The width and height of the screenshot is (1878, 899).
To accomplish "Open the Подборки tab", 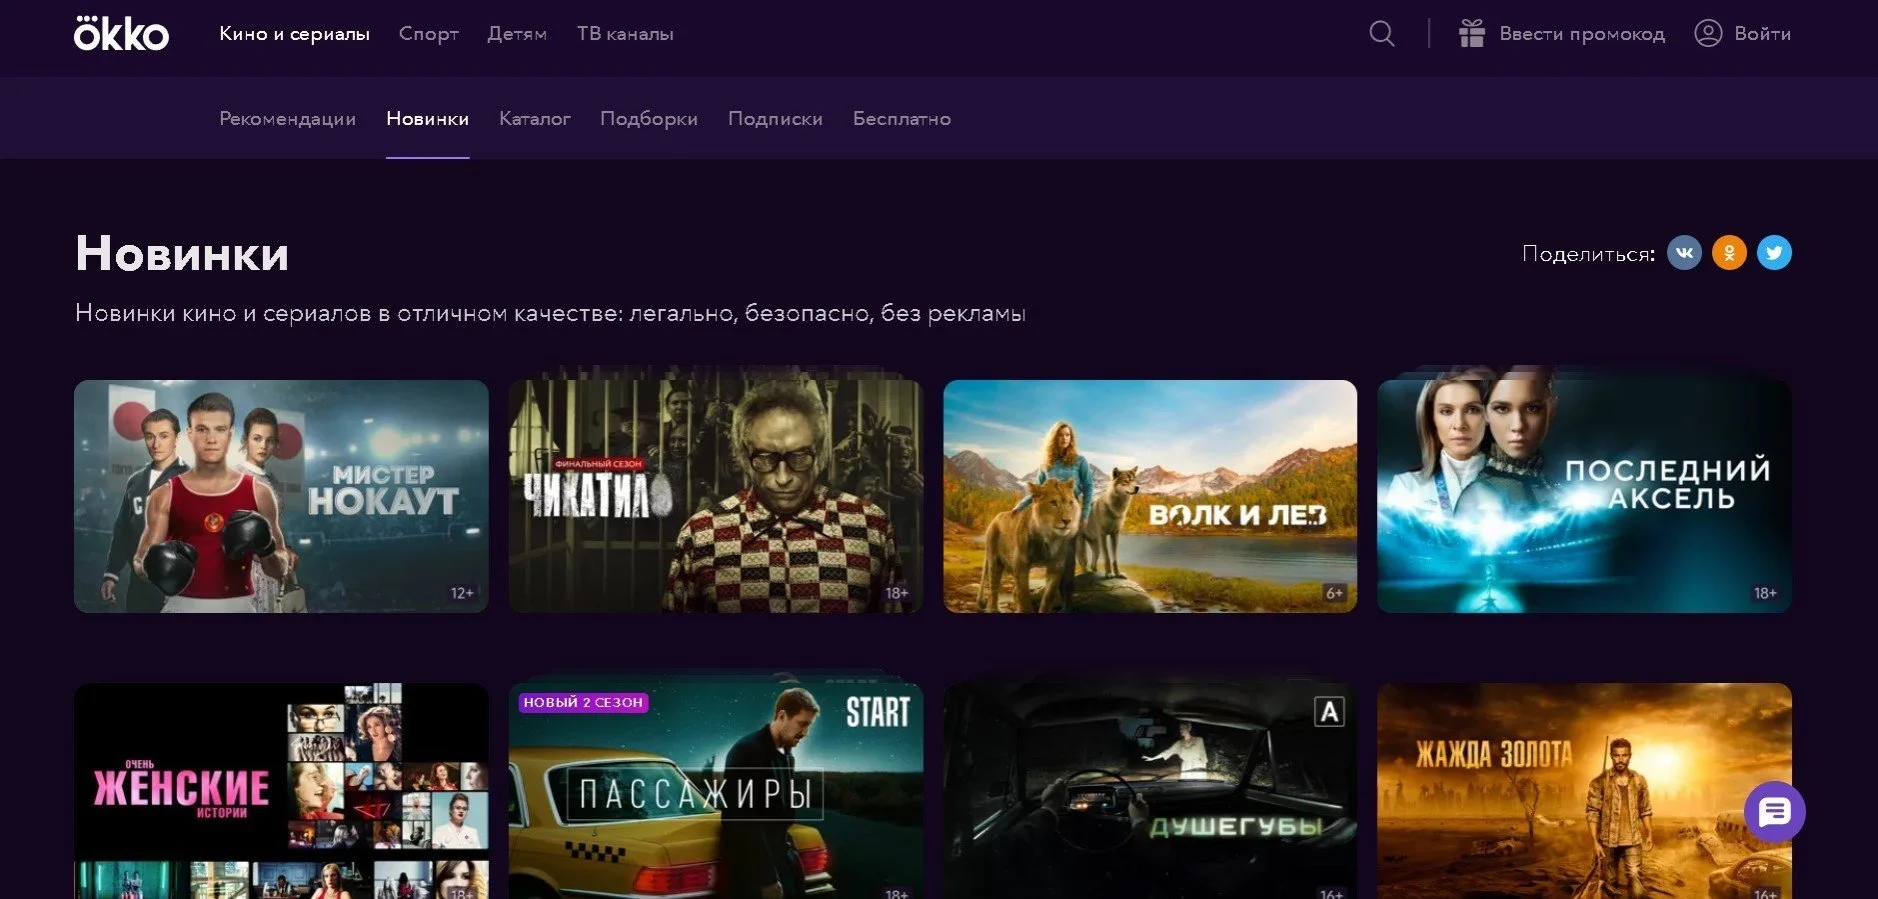I will [649, 119].
